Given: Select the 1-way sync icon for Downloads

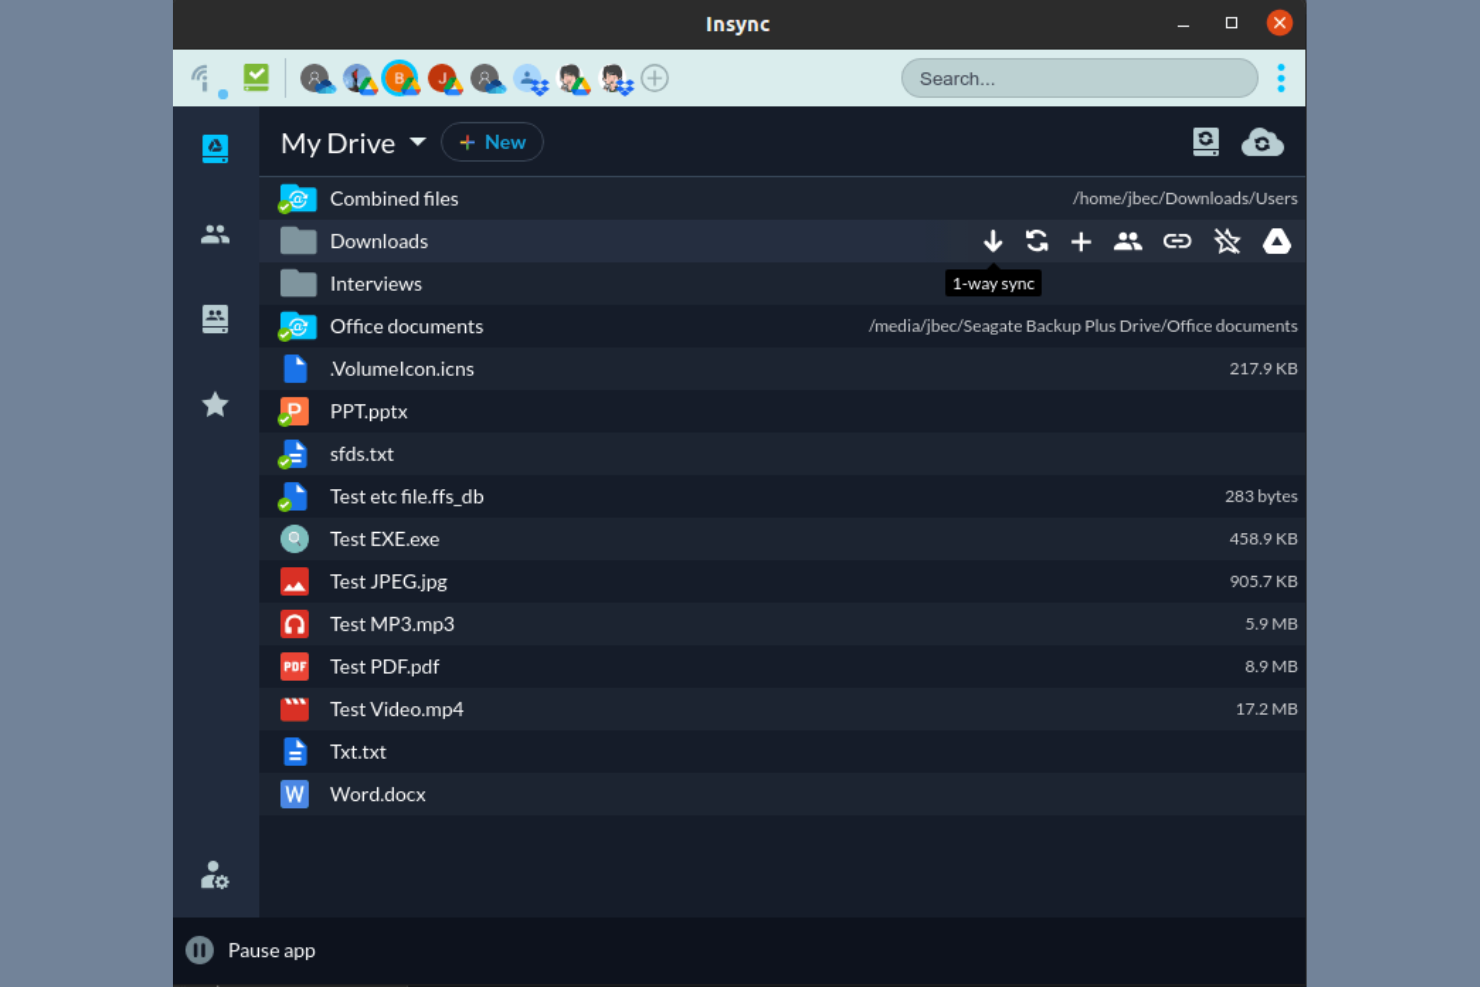Looking at the screenshot, I should click(x=993, y=241).
